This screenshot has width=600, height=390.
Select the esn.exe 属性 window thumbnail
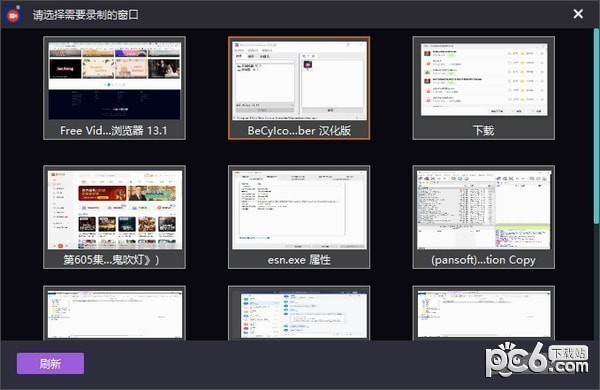[299, 217]
